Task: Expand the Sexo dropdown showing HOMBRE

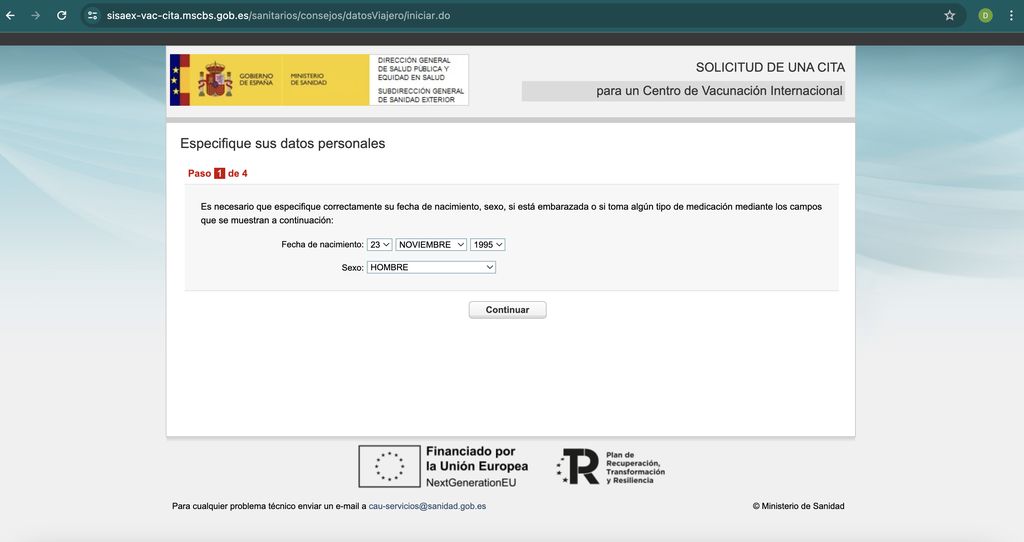Action: [x=431, y=267]
